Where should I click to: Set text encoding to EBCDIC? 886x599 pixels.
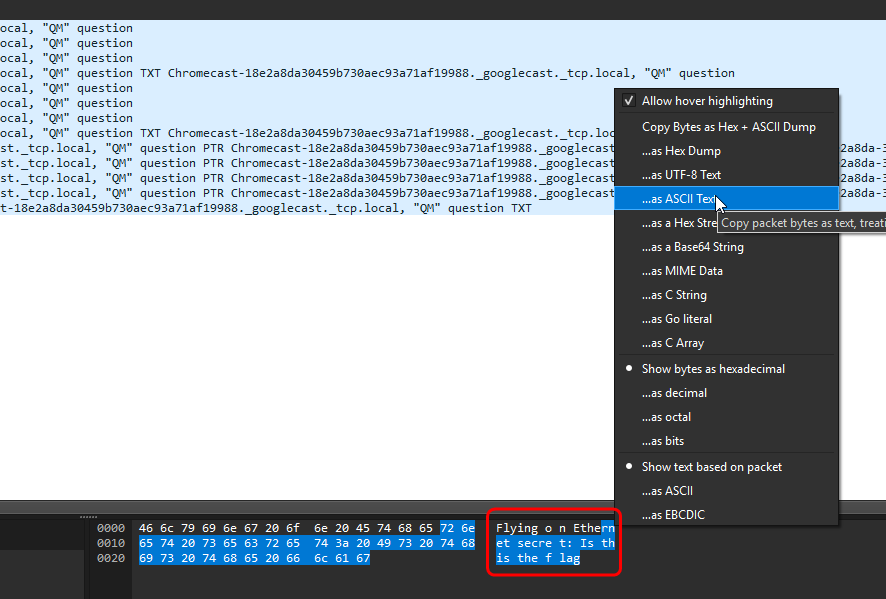pos(669,515)
